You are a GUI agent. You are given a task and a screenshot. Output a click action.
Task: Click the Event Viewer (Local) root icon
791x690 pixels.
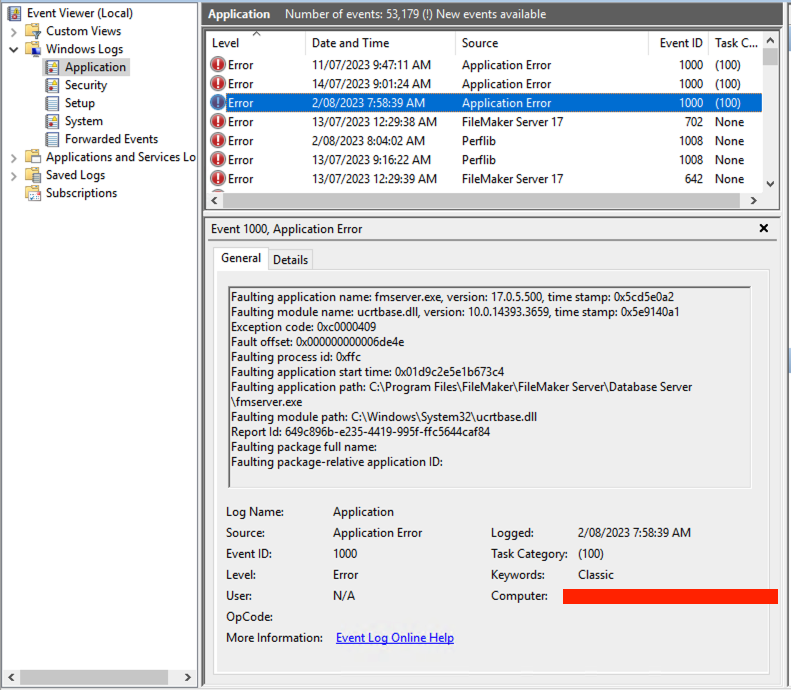pos(14,13)
